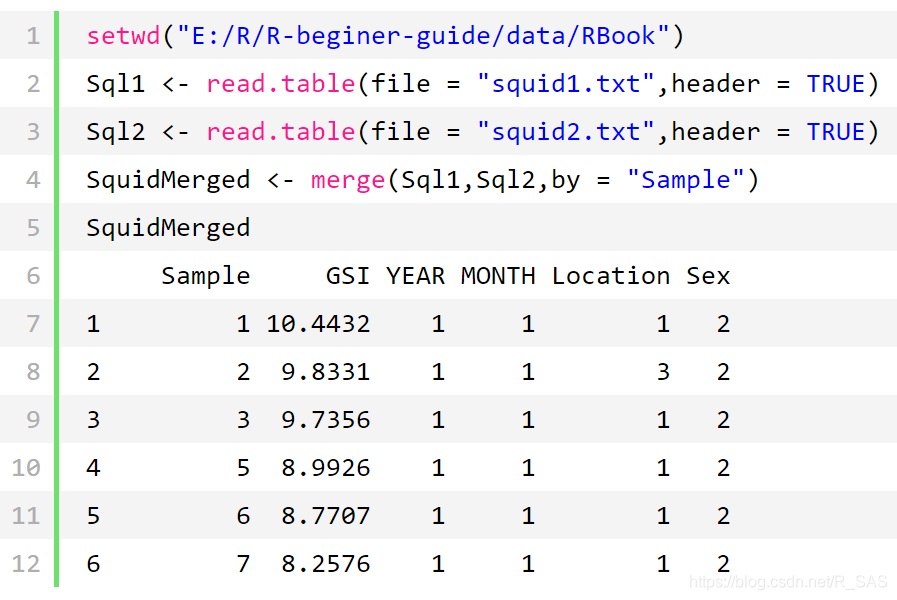Click the MONTH value in the 9.7356 row
The image size is (897, 600).
click(528, 420)
